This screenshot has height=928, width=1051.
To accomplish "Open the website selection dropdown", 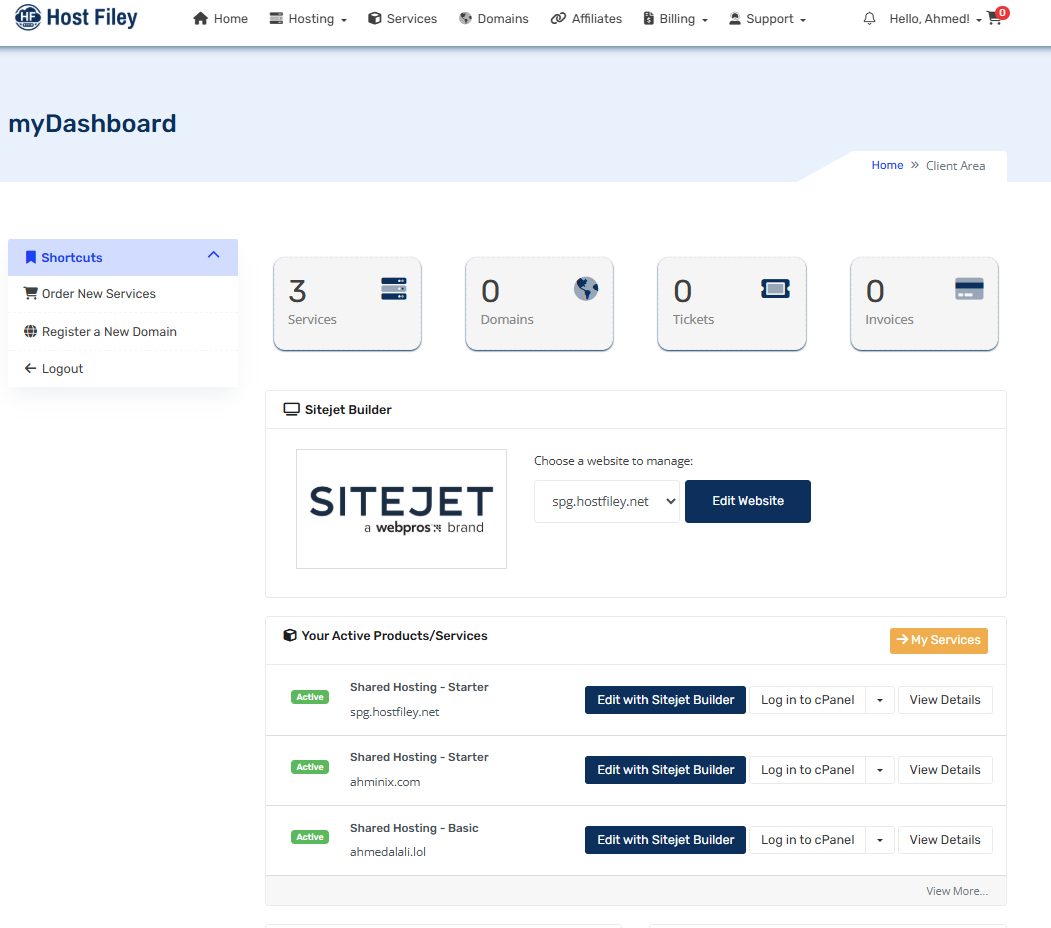I will tap(606, 501).
